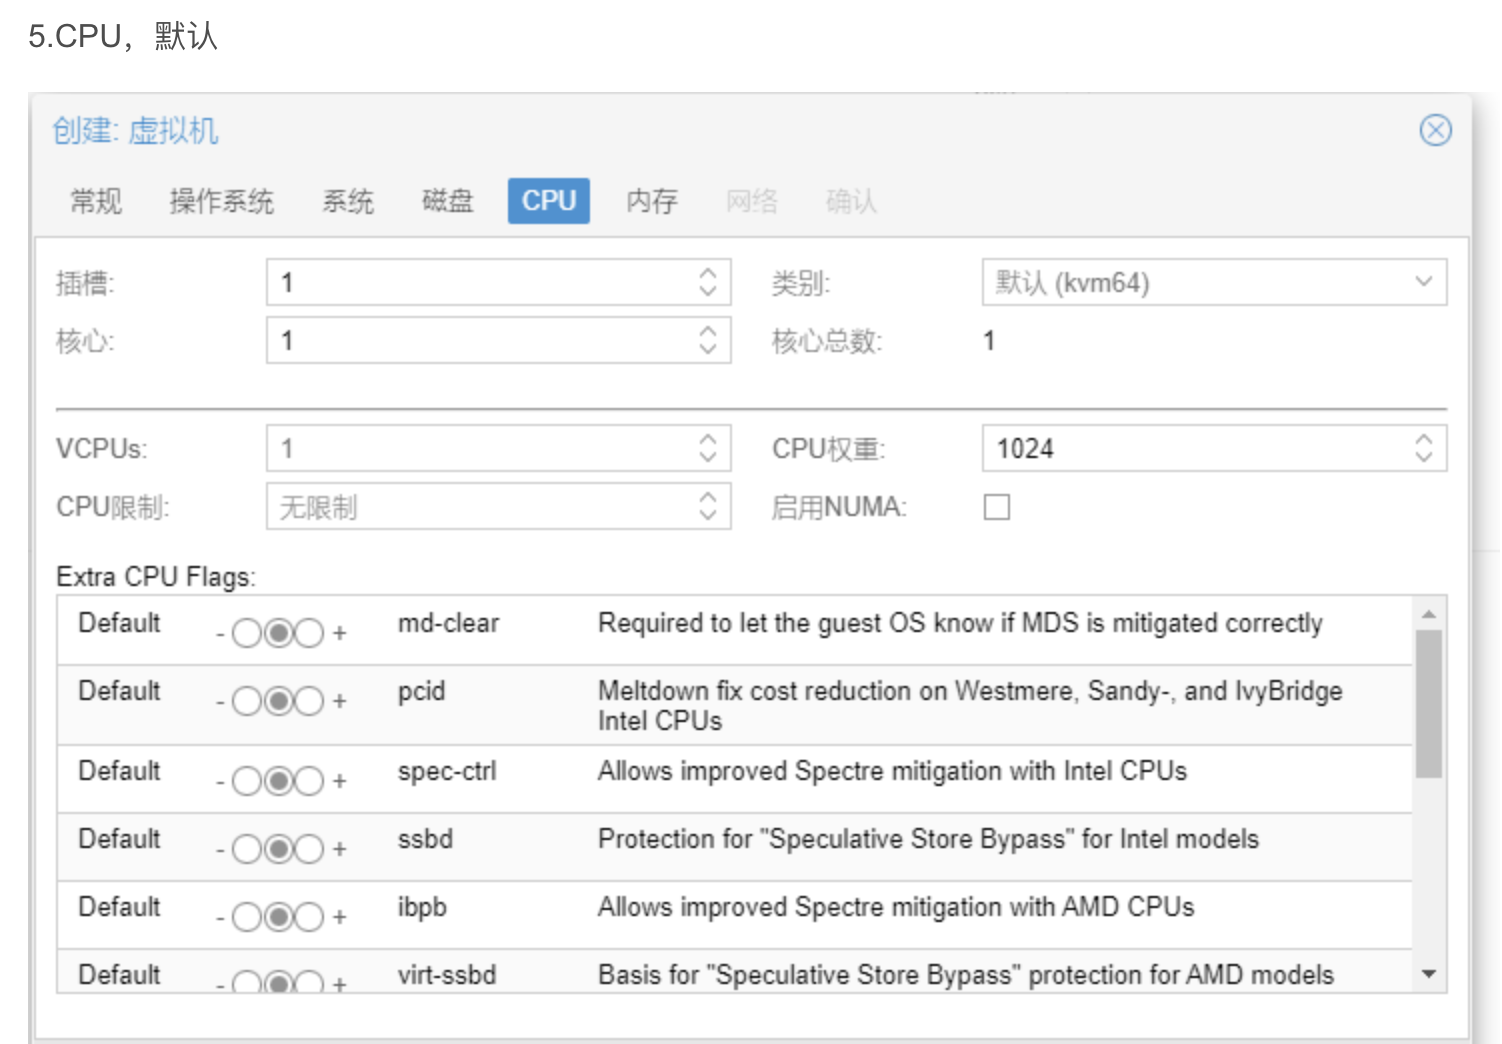This screenshot has width=1502, height=1044.
Task: Switch to the 磁盘 tab
Action: click(447, 201)
